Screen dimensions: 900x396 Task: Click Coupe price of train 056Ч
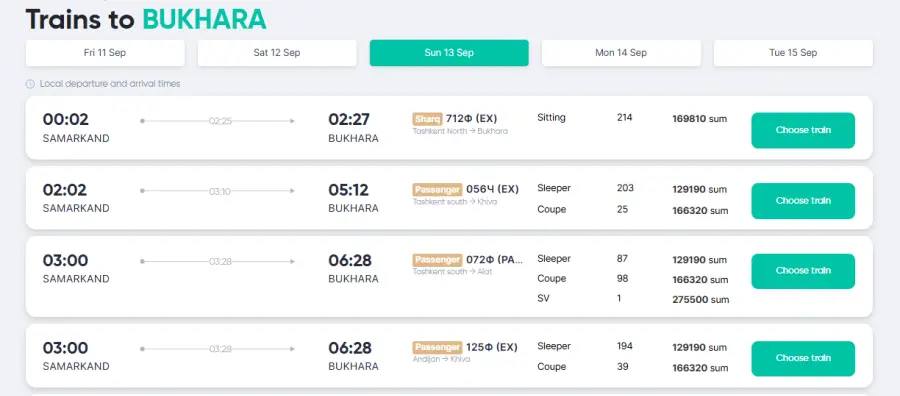click(x=700, y=211)
